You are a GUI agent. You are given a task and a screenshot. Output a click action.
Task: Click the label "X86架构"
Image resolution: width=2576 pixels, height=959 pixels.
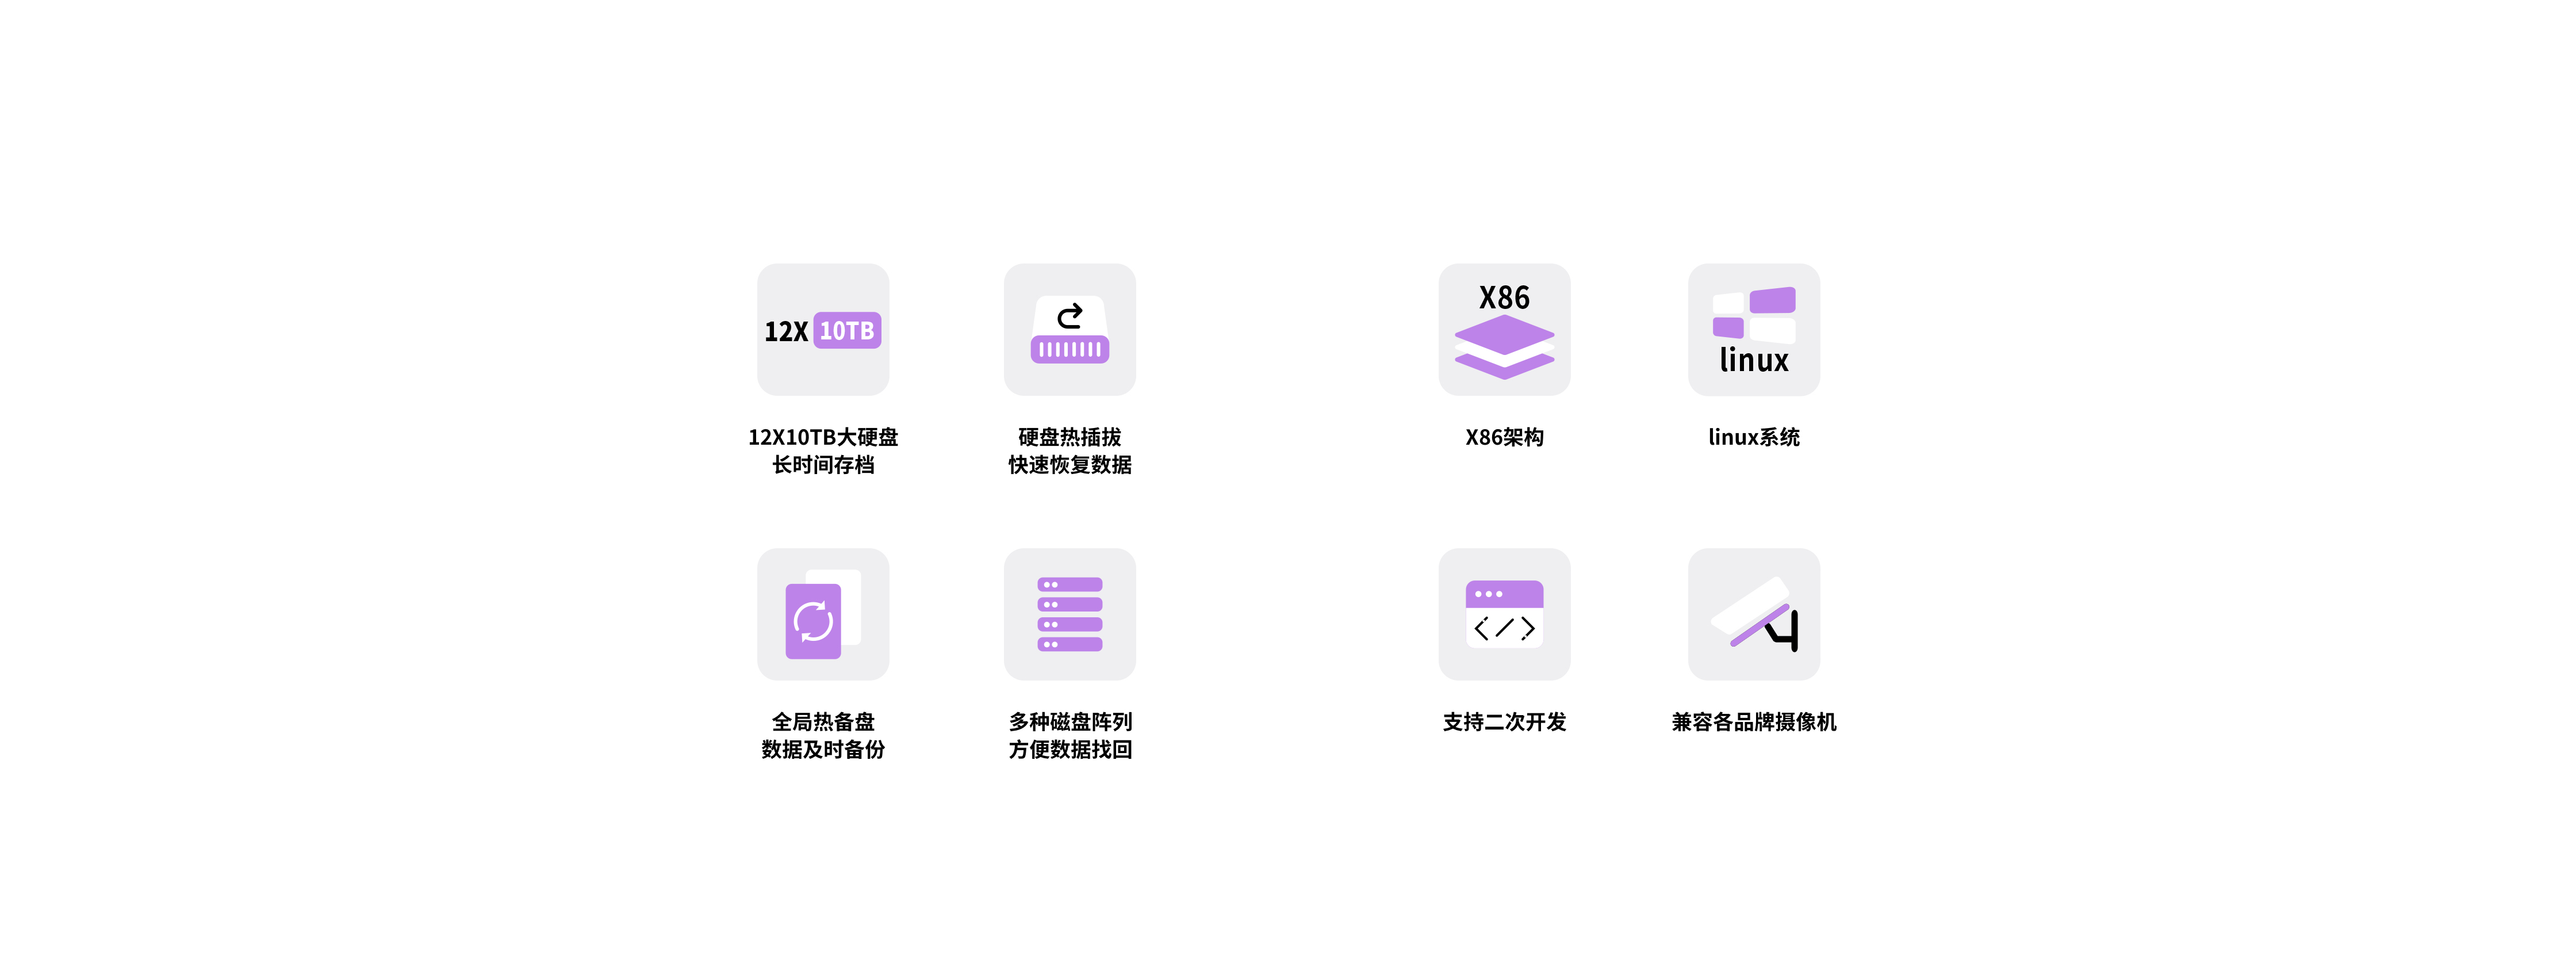click(1504, 437)
